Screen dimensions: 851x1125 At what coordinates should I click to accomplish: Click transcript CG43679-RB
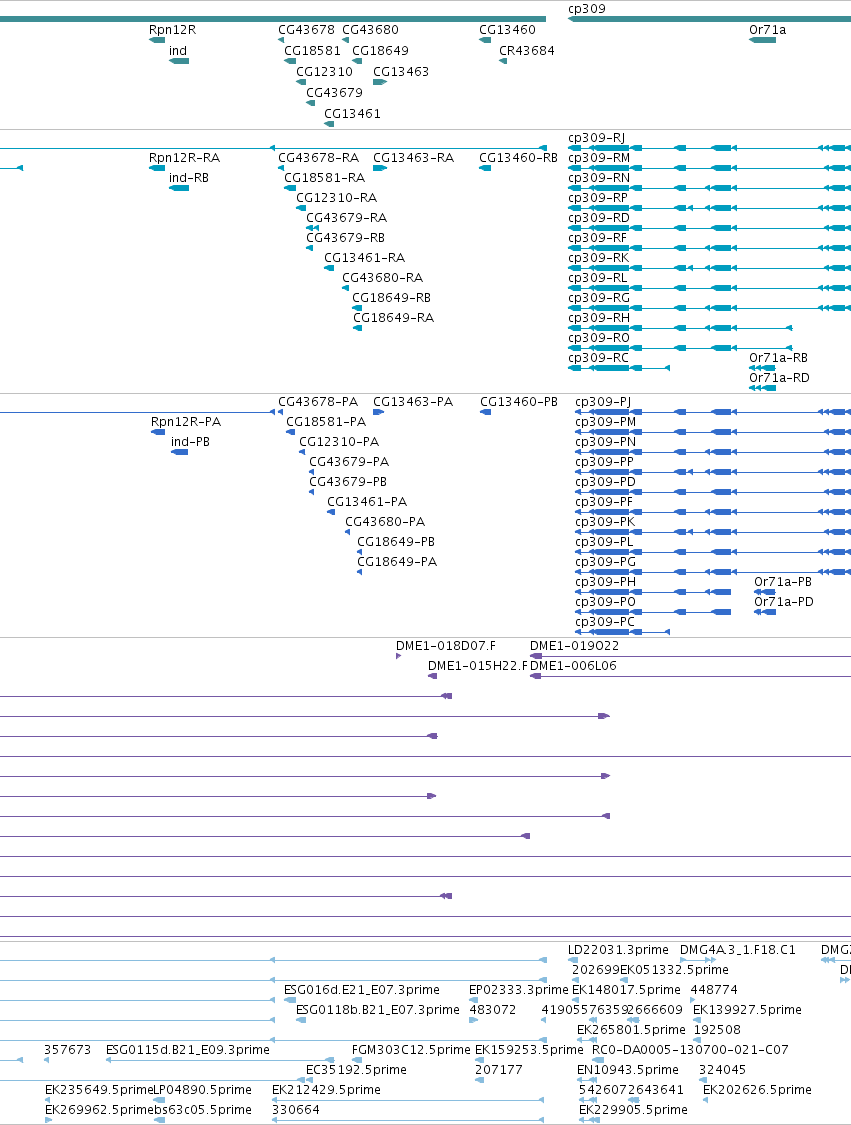click(x=345, y=237)
